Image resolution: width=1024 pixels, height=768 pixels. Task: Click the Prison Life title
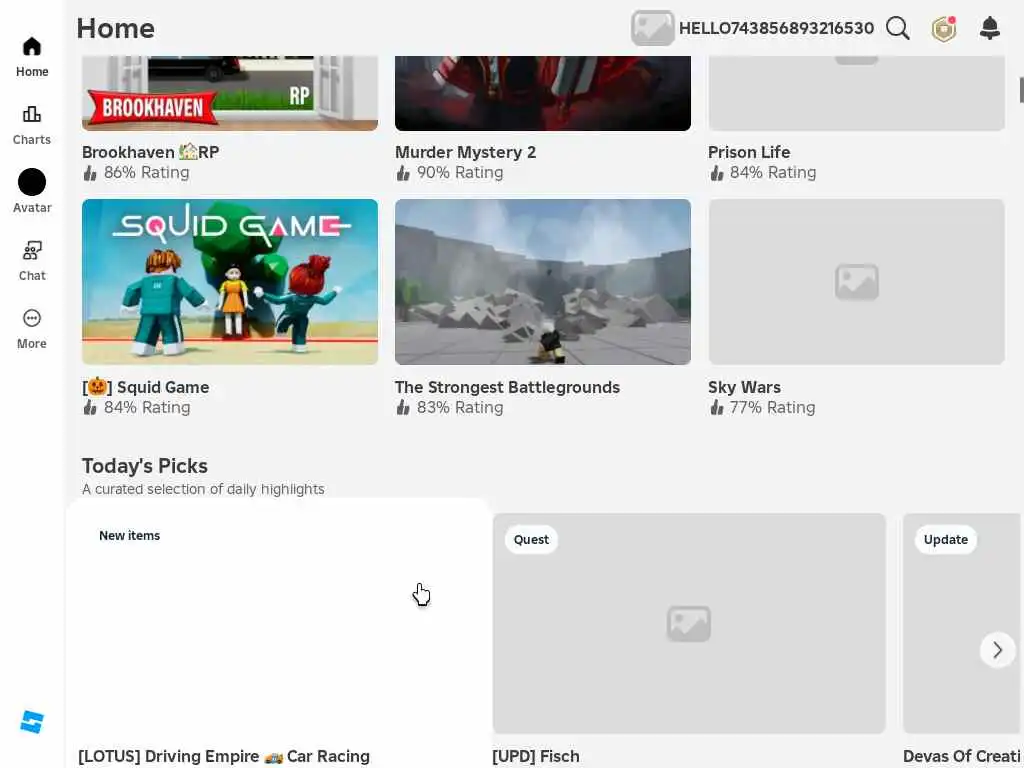coord(749,152)
